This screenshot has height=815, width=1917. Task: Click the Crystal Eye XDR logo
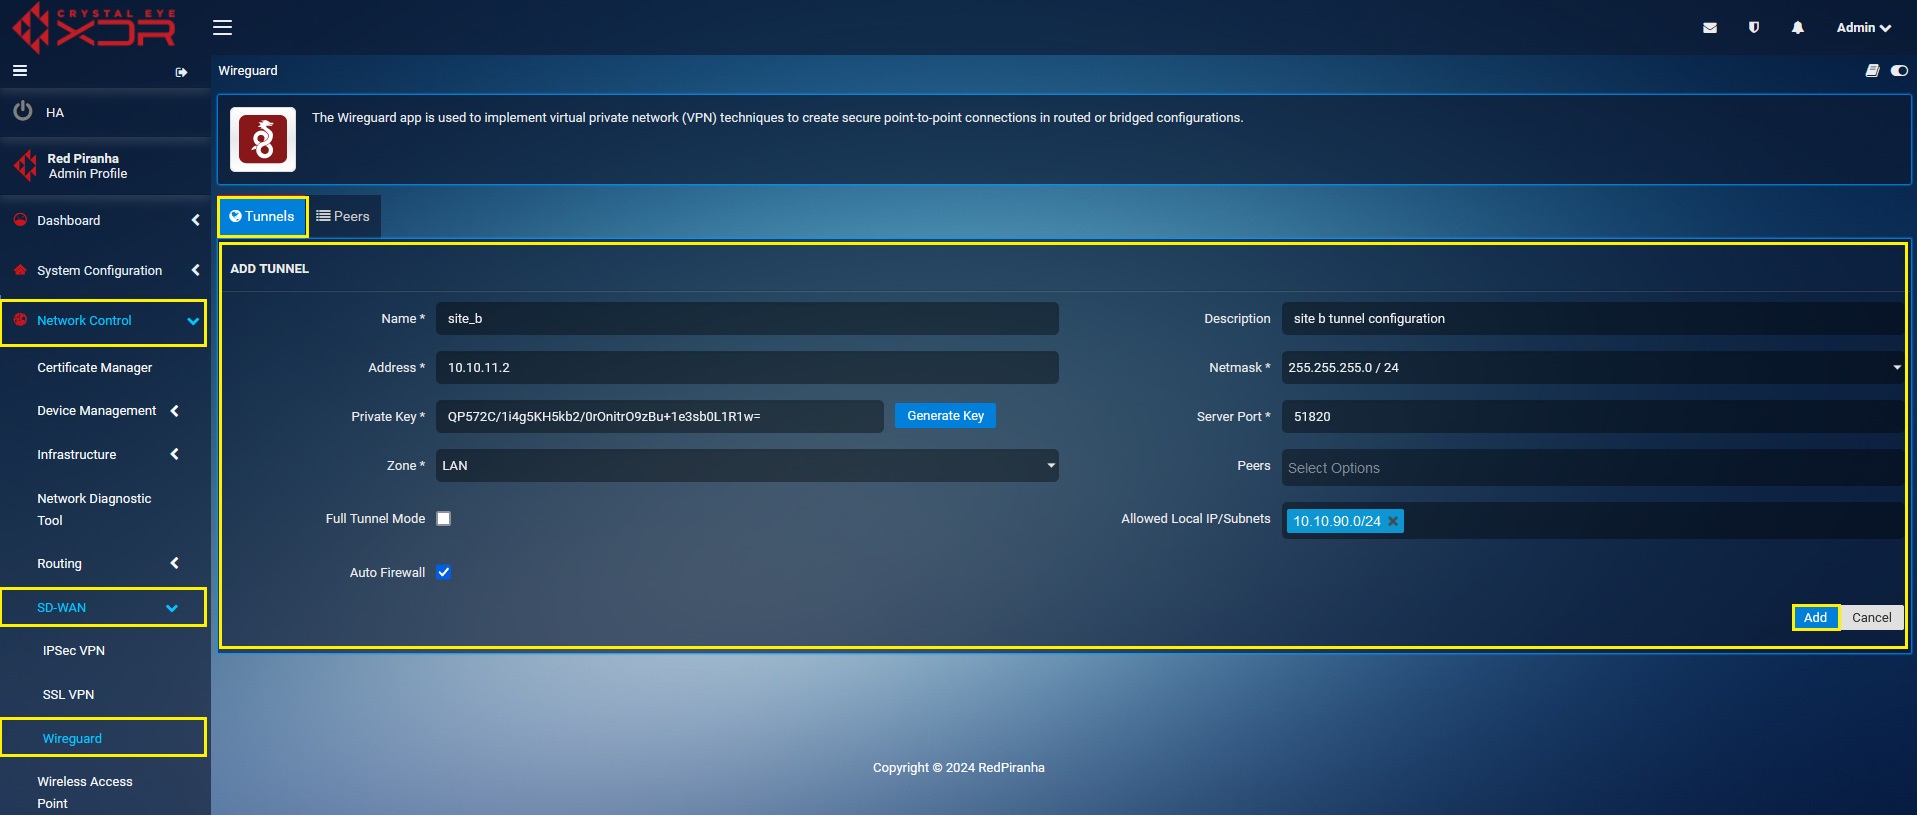pos(95,27)
